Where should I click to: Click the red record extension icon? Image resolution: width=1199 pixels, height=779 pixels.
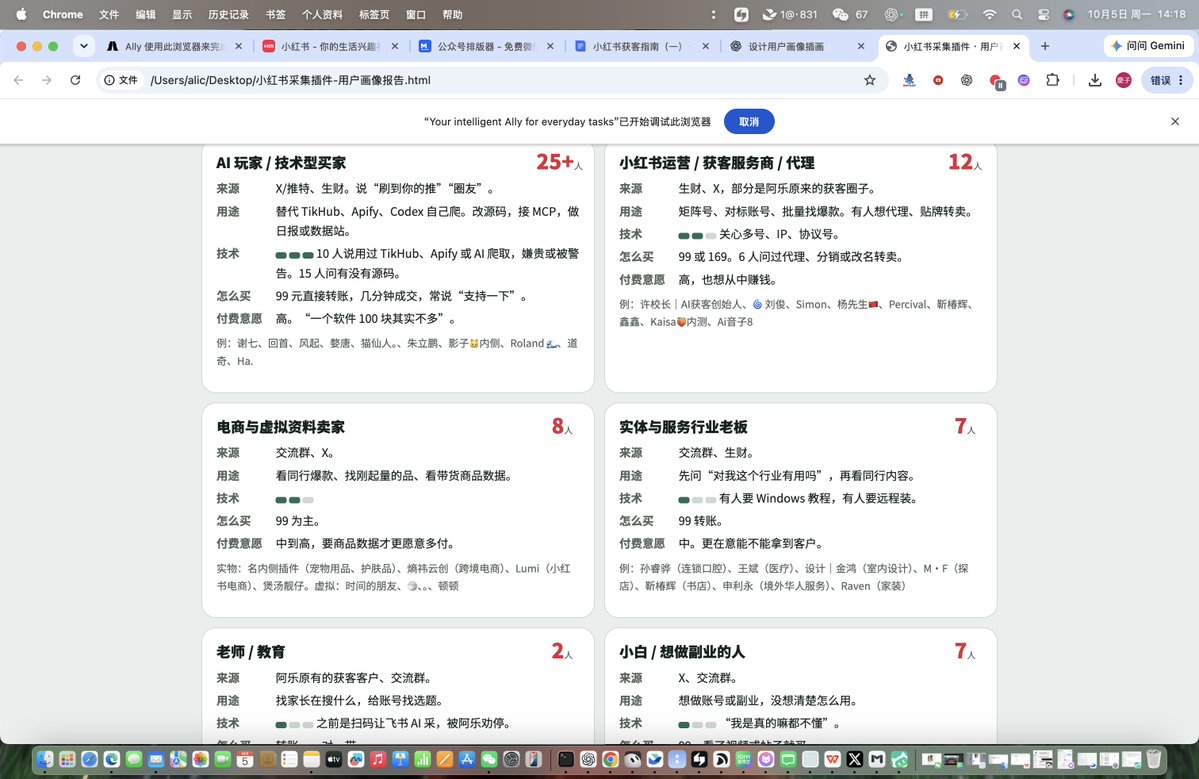[937, 80]
